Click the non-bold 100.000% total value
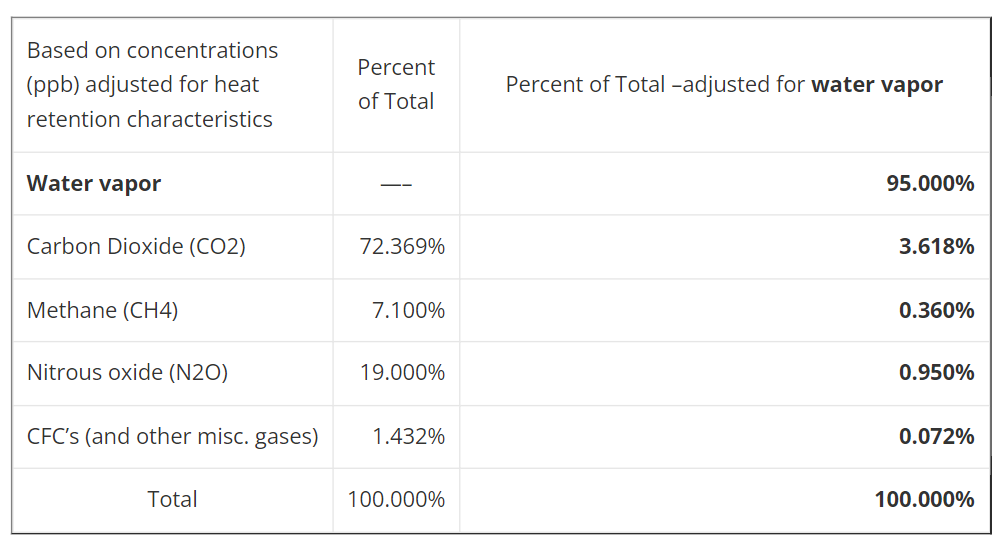The width and height of the screenshot is (1007, 553). [396, 499]
